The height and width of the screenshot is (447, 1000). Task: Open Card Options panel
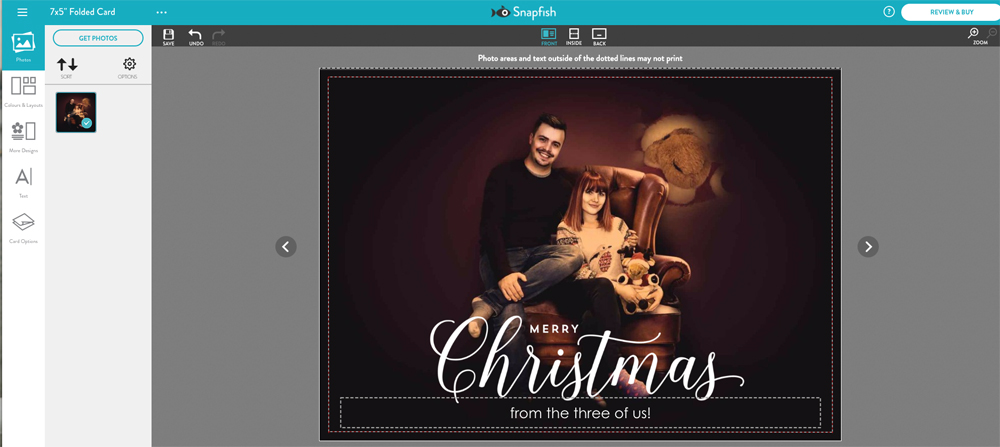(23, 226)
